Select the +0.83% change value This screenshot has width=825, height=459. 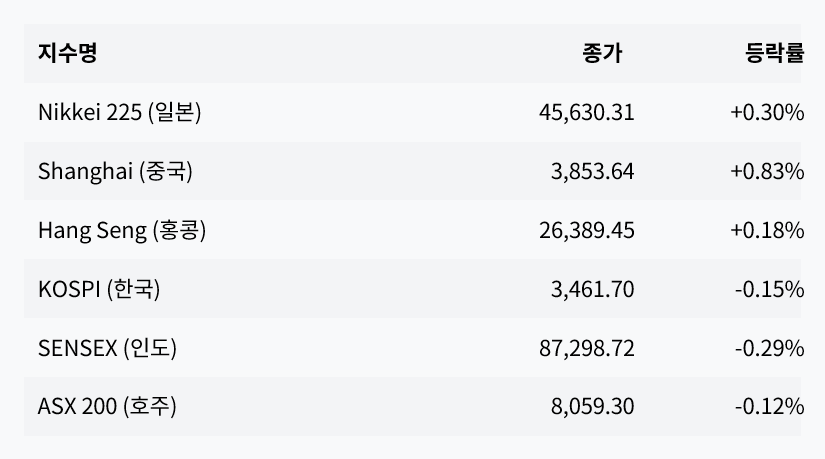pos(767,171)
